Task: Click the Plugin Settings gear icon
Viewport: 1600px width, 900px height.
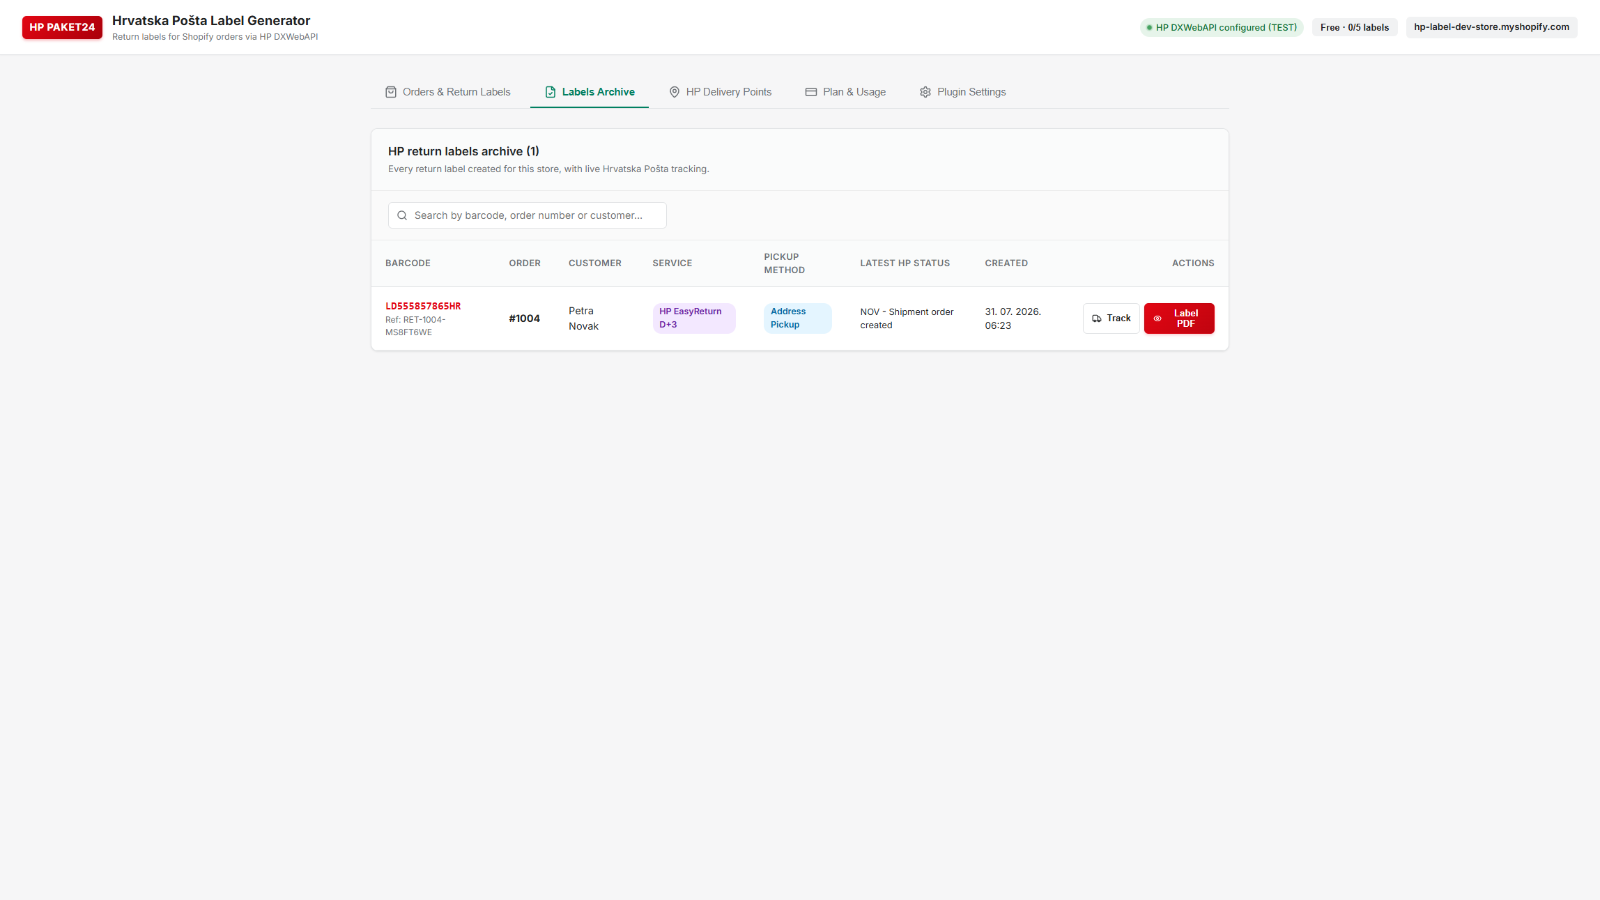Action: 925,92
